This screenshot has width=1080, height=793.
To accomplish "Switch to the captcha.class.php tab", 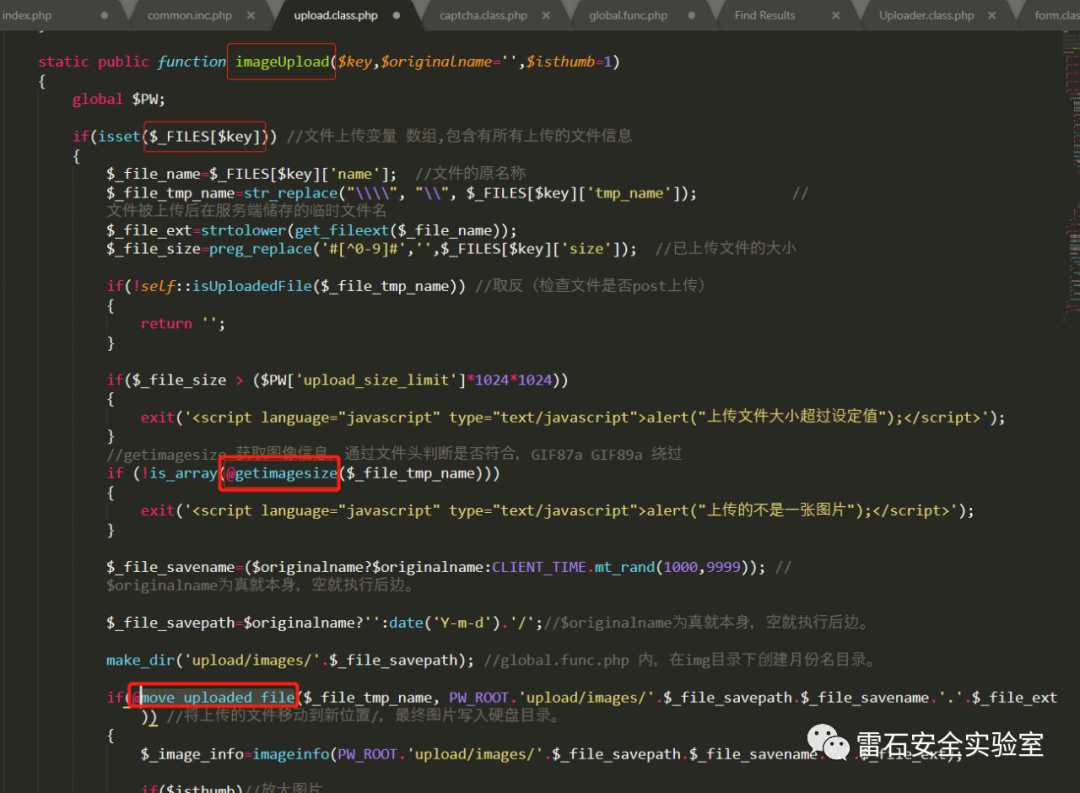I will coord(483,15).
